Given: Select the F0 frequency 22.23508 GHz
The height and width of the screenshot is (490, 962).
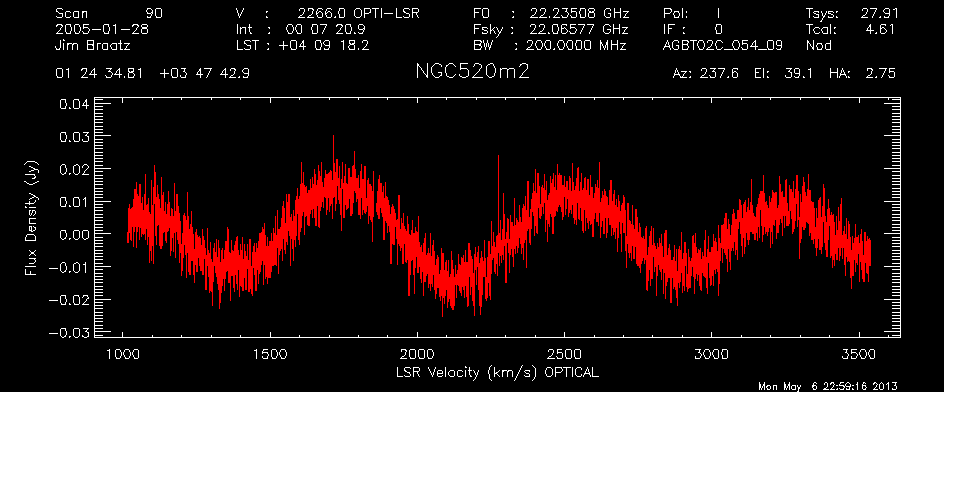Looking at the screenshot, I should [x=580, y=13].
